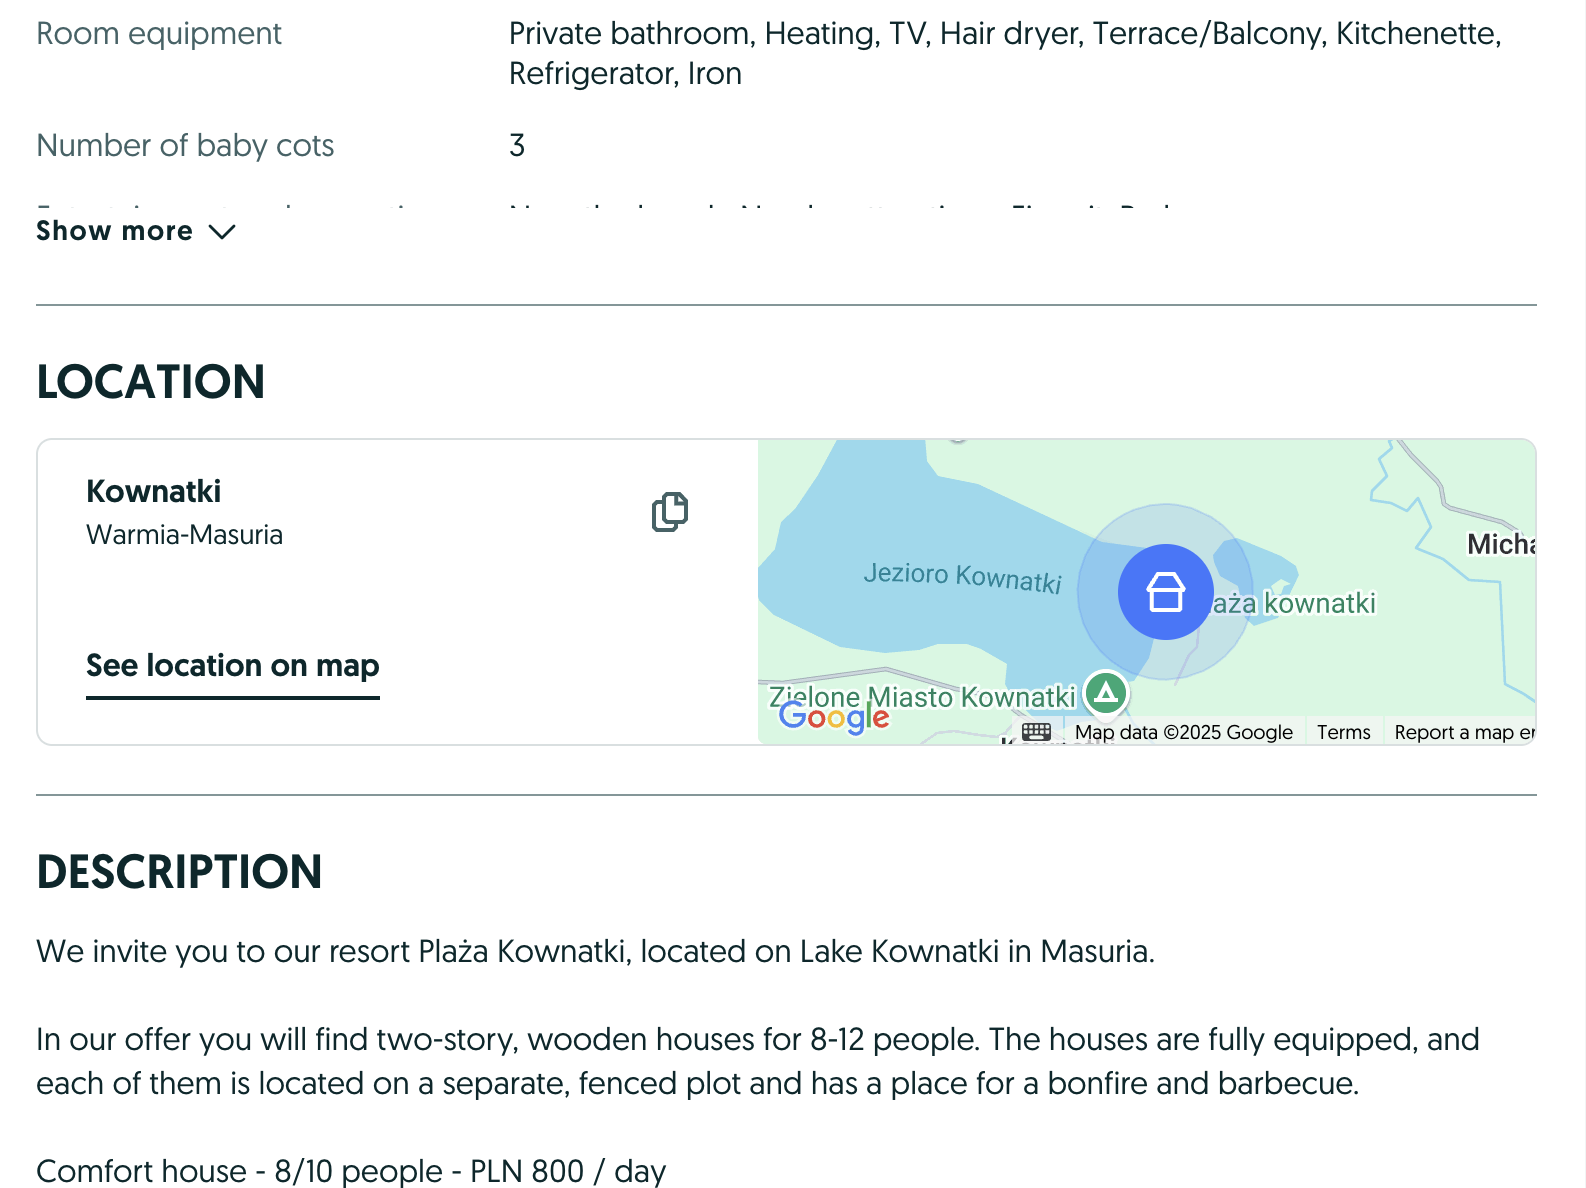
Task: Click the blue house marker on the map
Action: tap(1165, 592)
